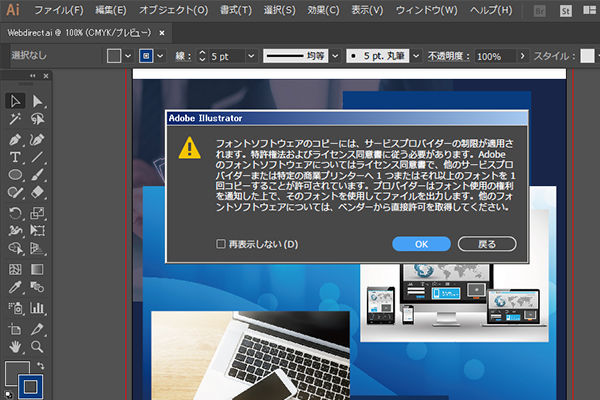
Task: Select the Curvature tool
Action: click(x=37, y=140)
